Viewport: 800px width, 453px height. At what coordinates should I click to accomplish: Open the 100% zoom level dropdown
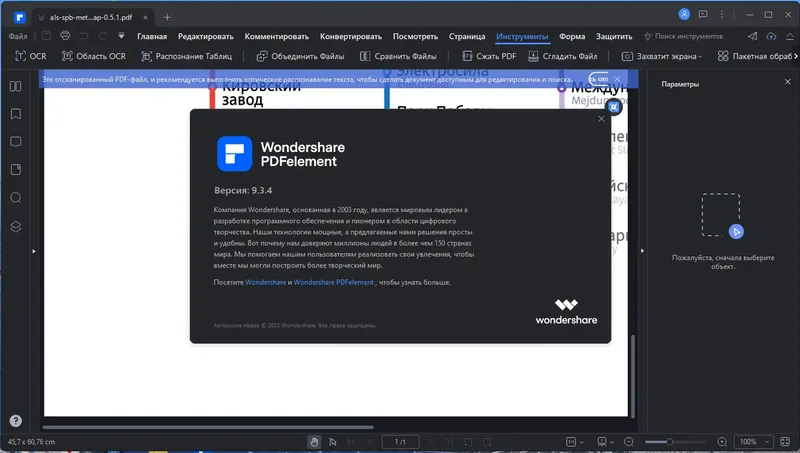click(754, 442)
